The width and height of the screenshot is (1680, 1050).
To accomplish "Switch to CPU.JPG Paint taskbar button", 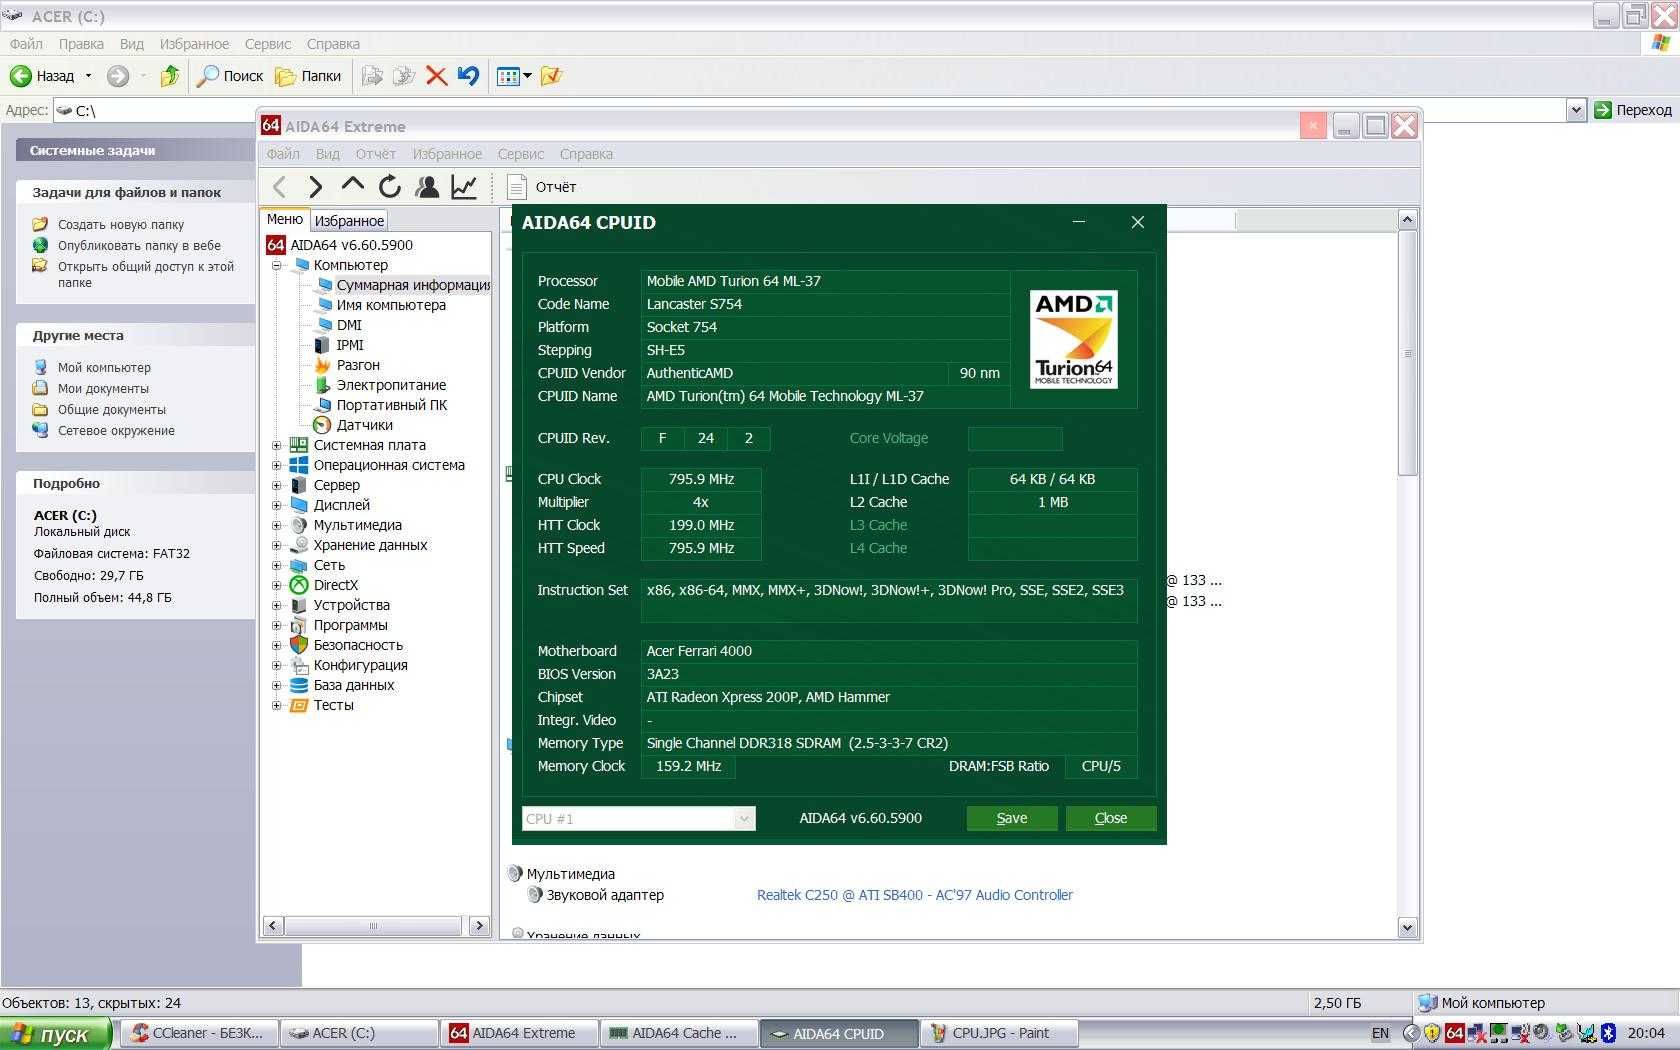I will 1000,1034.
